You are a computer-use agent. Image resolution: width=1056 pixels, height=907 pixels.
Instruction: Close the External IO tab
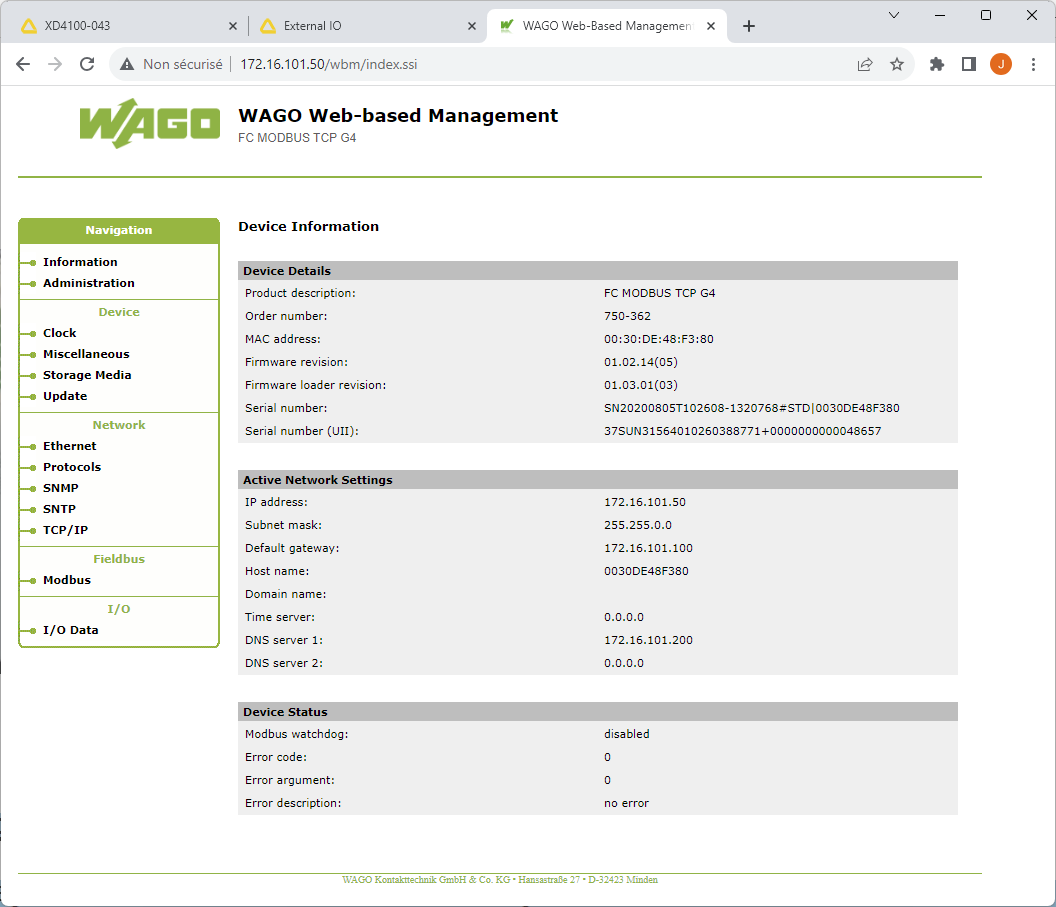[472, 26]
